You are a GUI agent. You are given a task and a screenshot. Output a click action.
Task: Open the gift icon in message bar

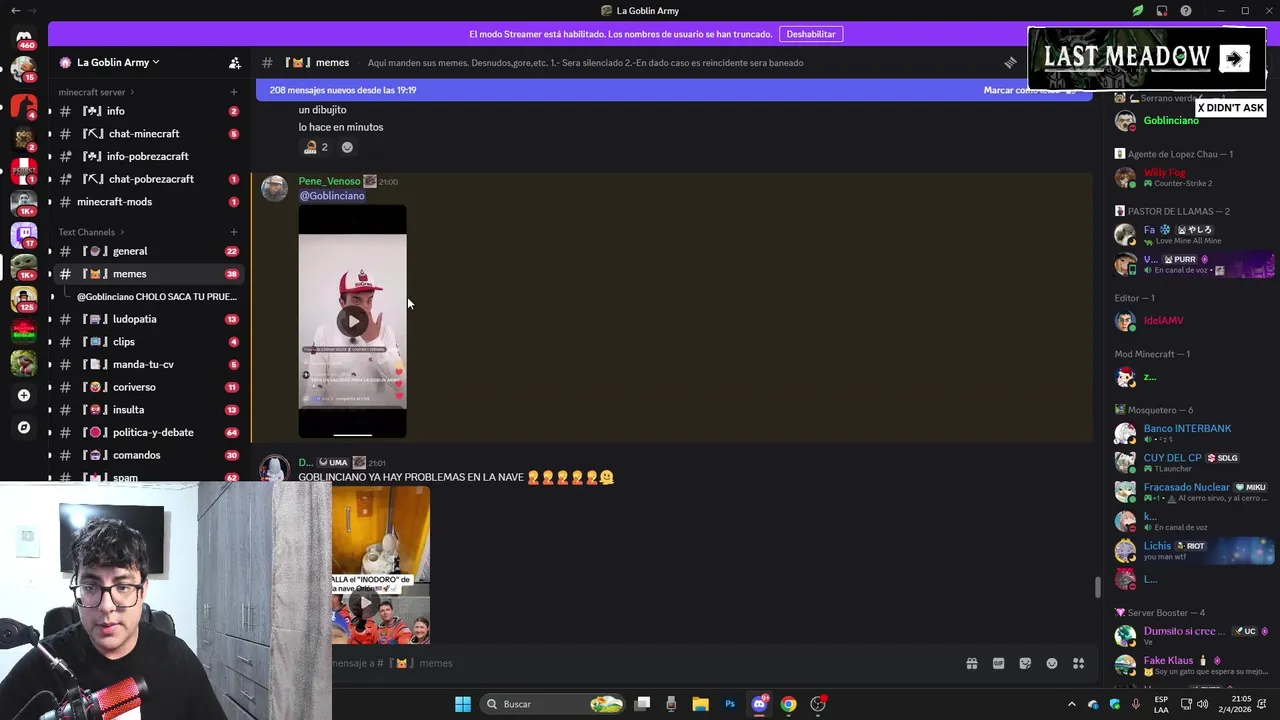tap(971, 663)
